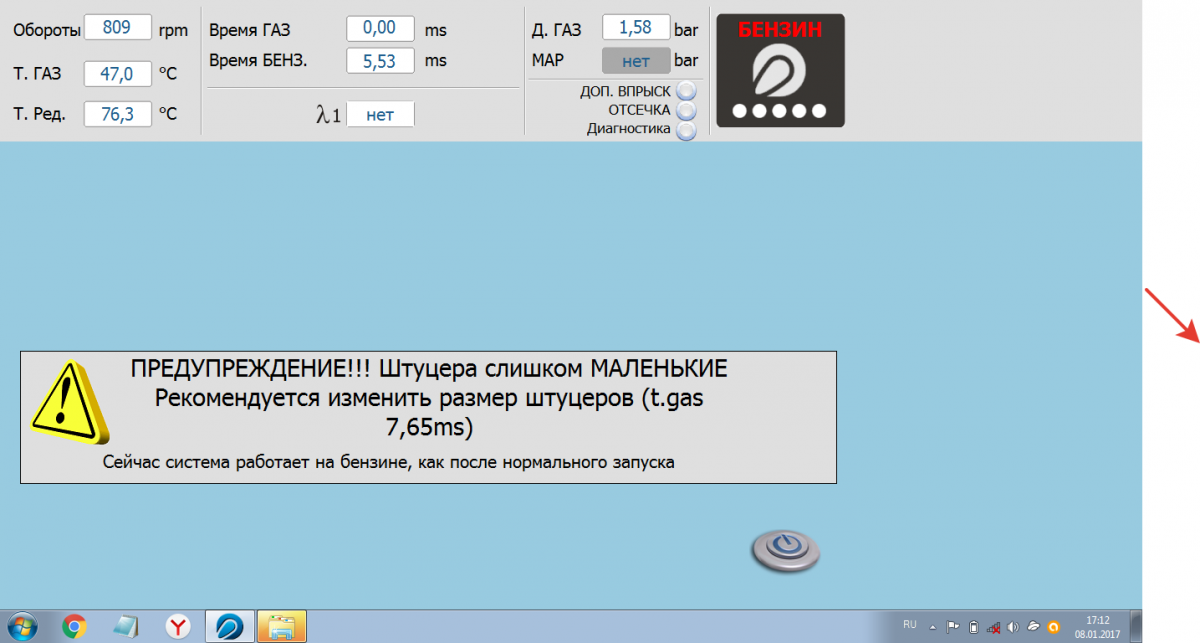Click the volume speaker tray icon
Viewport: 1200px width, 643px height.
pyautogui.click(x=1014, y=628)
